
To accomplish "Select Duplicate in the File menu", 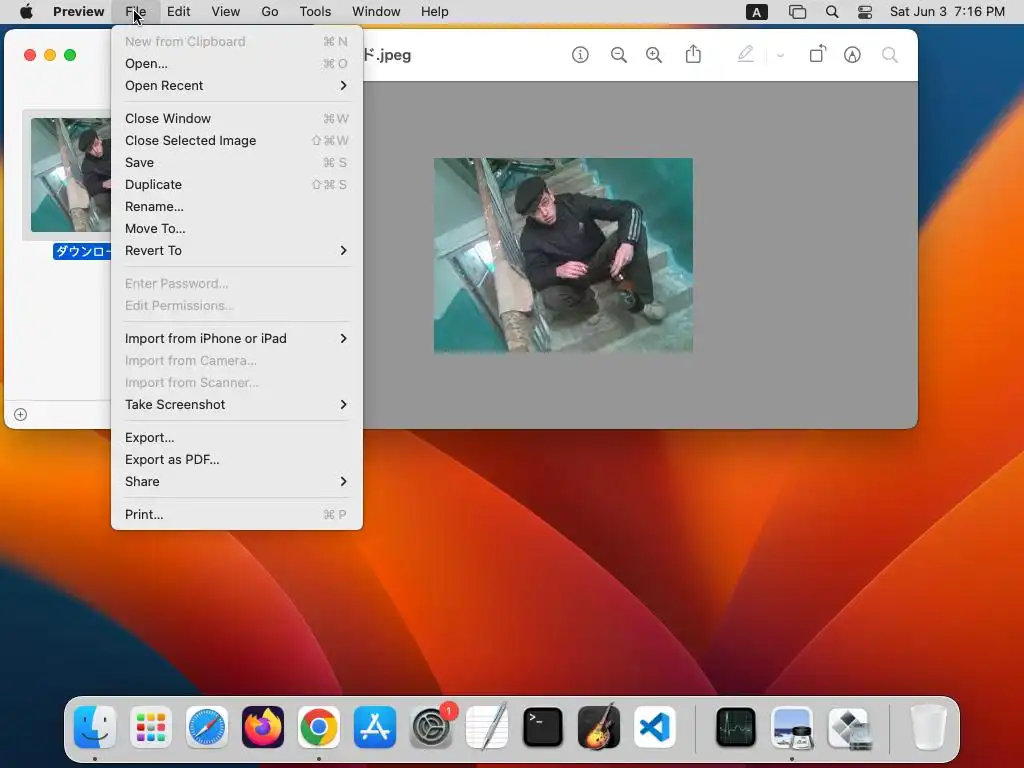I will point(236,185).
